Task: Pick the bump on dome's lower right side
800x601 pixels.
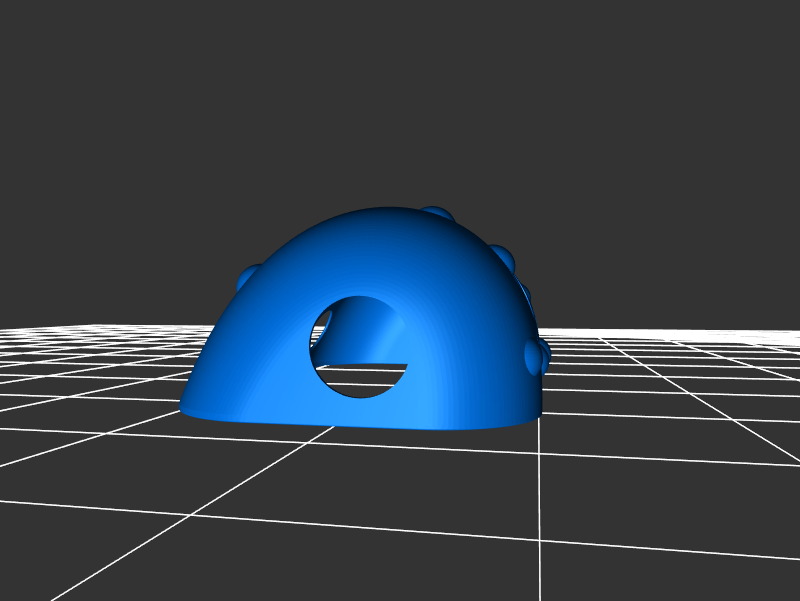Action: click(535, 354)
